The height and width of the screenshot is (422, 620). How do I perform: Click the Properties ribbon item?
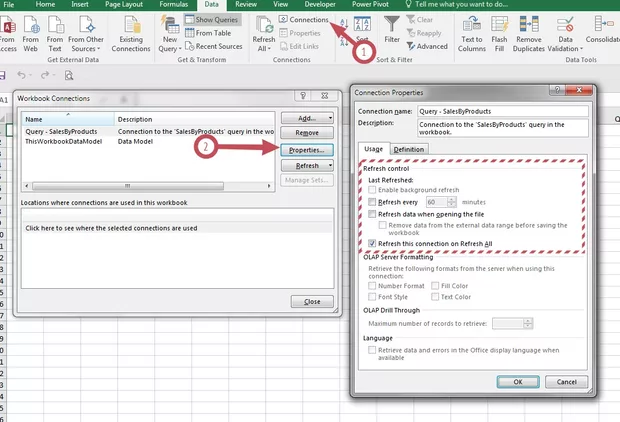(x=300, y=33)
